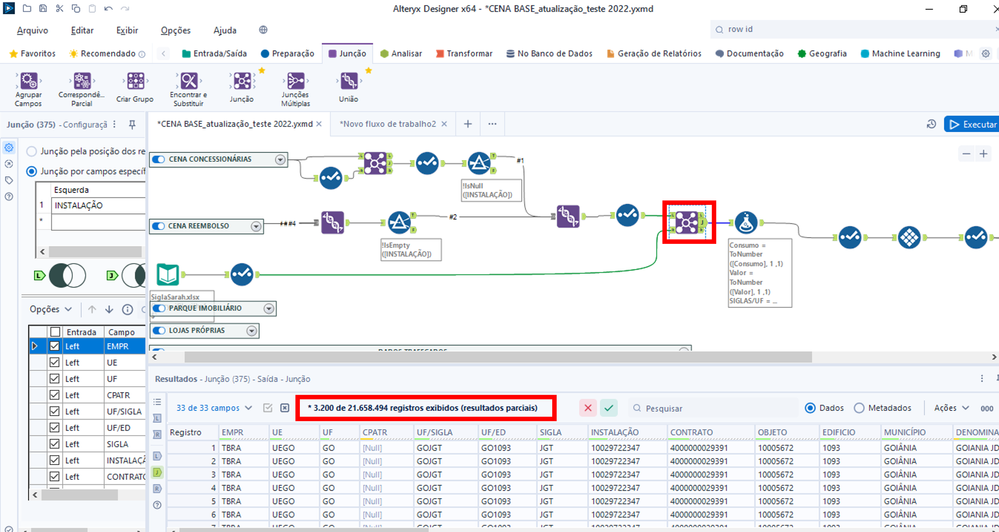999x532 pixels.
Task: Click the open workflow folder icon
Action: coord(25,9)
